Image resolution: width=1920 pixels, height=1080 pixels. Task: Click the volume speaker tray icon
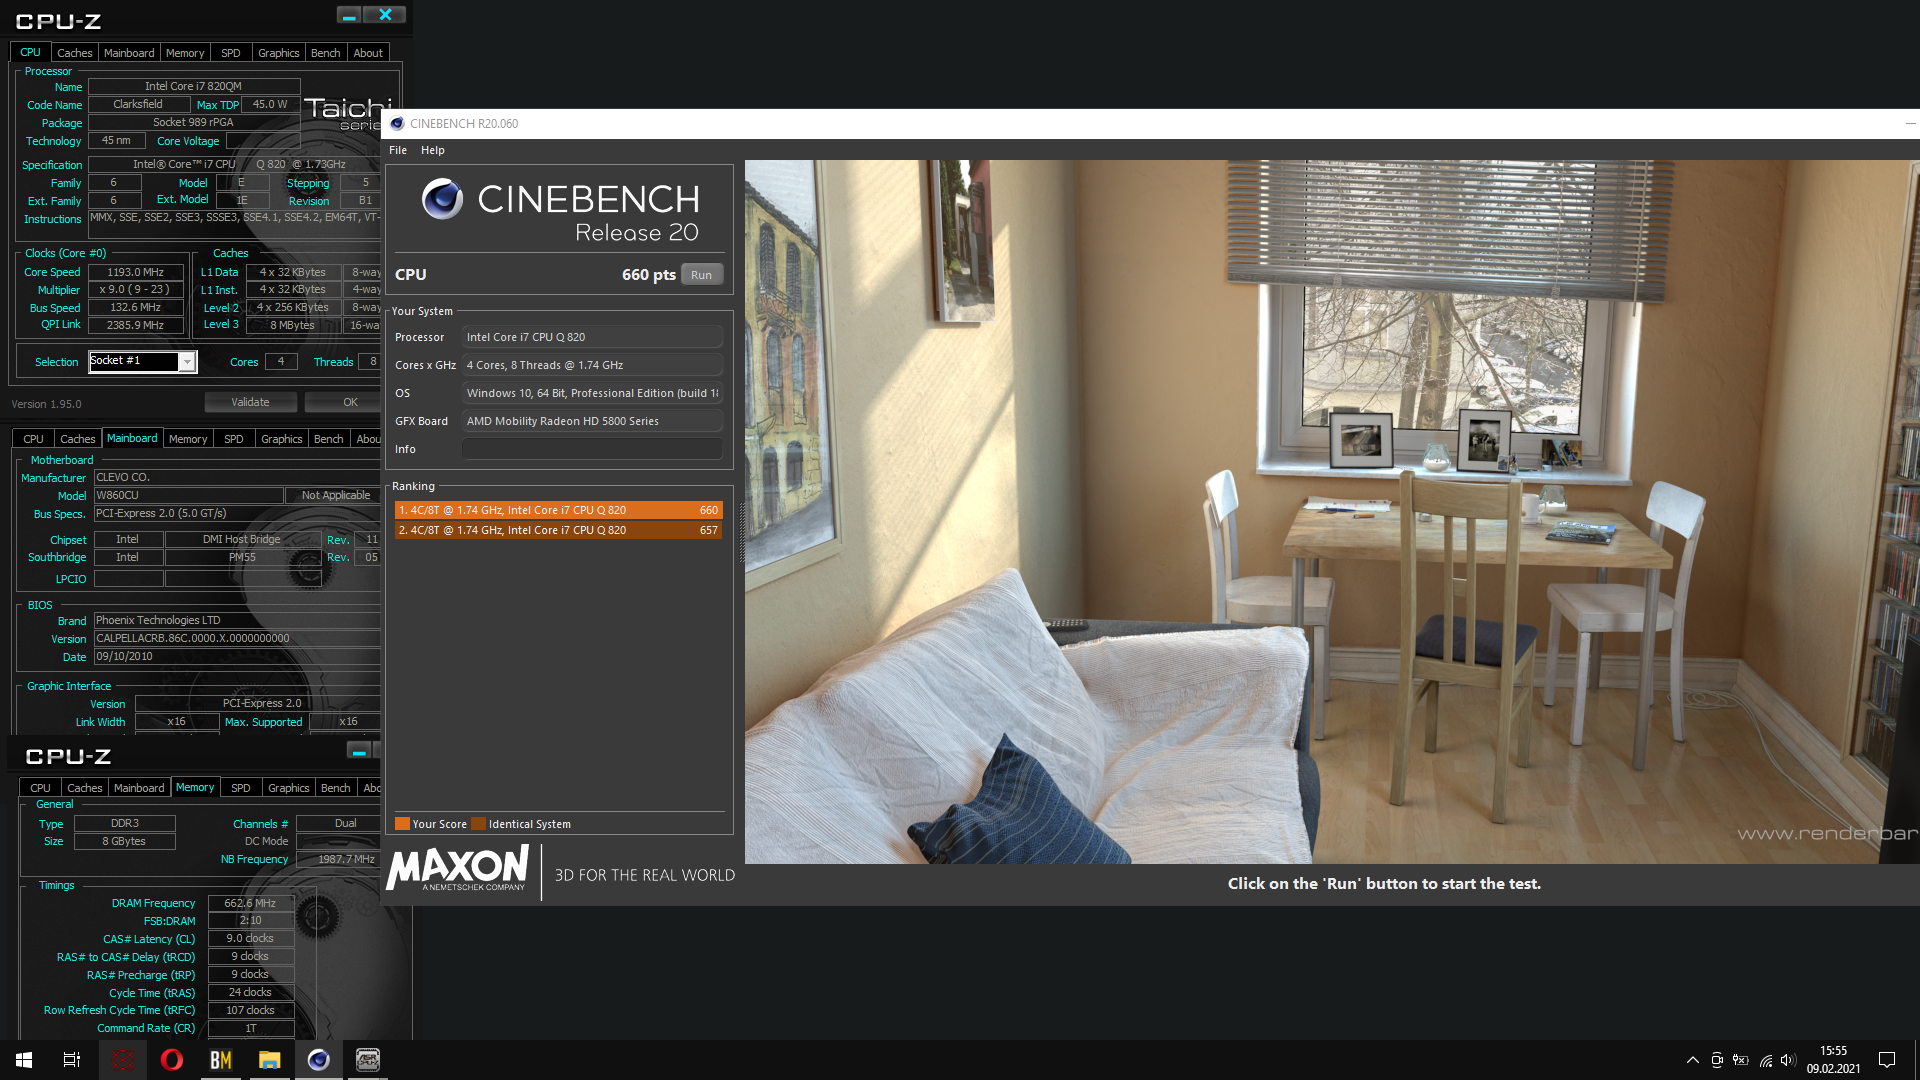(x=1788, y=1060)
